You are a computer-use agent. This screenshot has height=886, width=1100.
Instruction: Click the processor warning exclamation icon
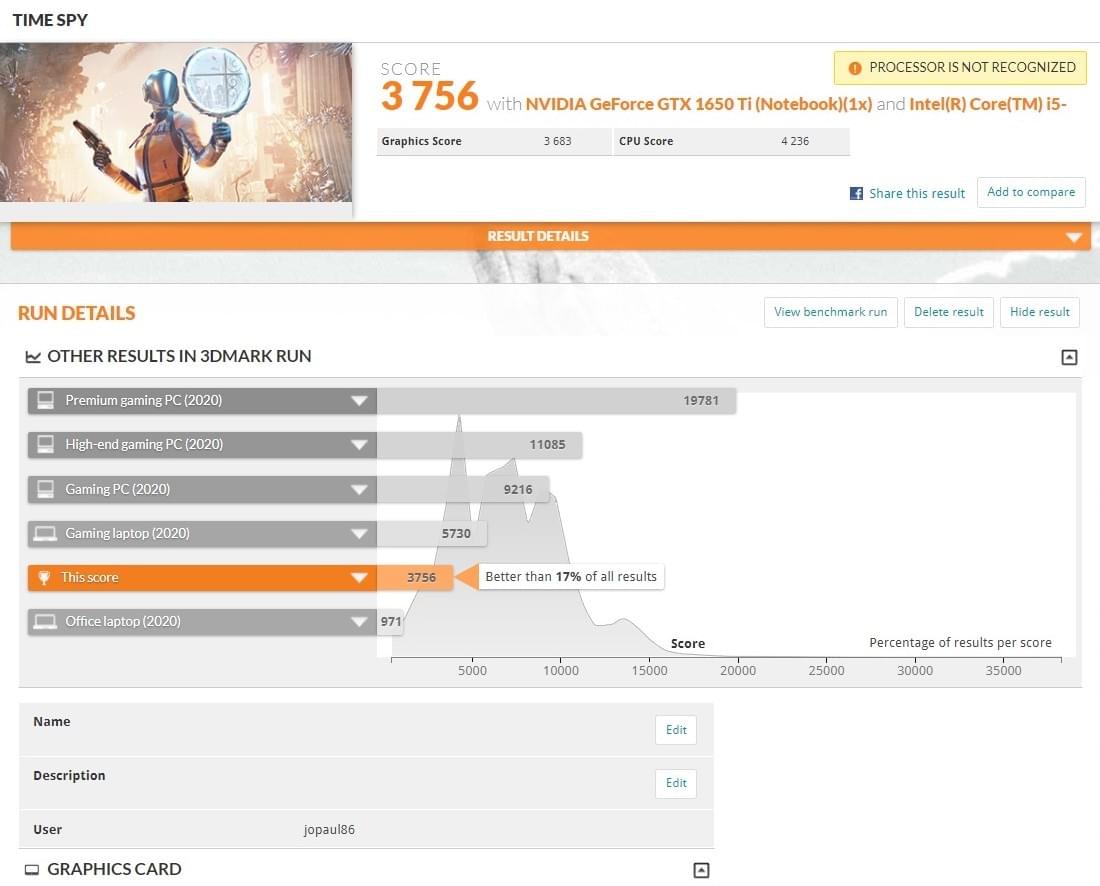854,68
